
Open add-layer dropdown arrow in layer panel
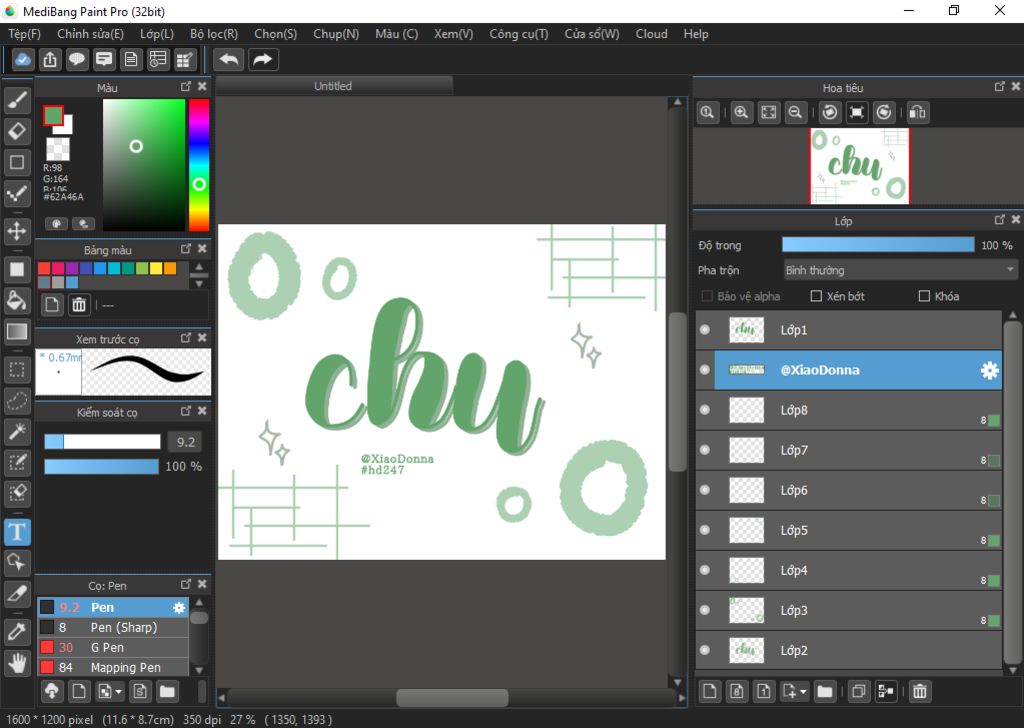pos(803,691)
